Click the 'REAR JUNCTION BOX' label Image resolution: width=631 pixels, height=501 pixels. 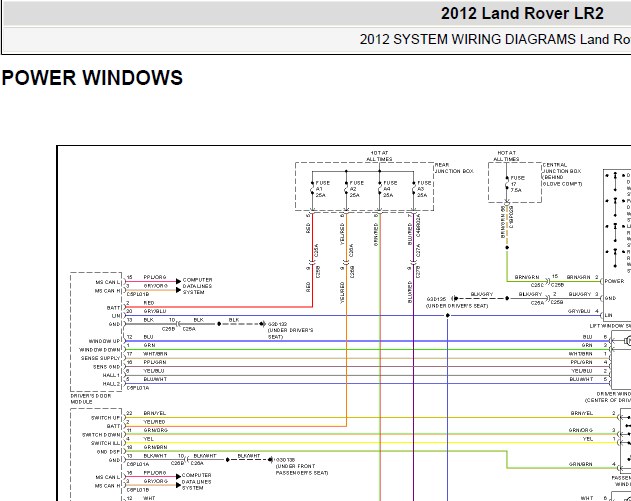[454, 168]
